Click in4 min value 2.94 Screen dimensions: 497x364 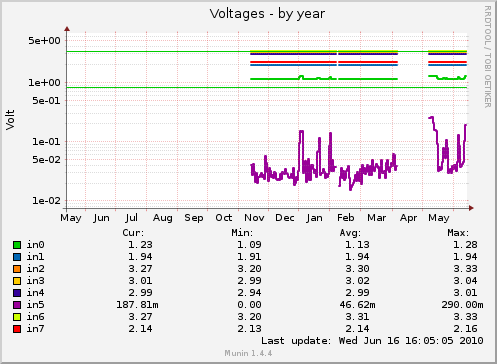click(x=249, y=293)
